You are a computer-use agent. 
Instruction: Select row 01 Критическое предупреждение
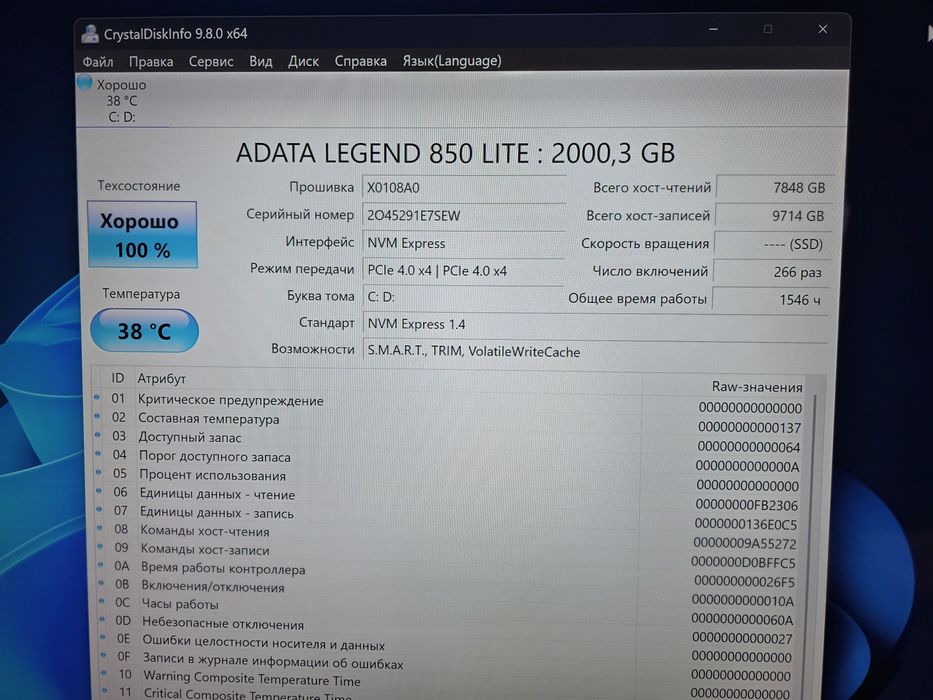448,404
